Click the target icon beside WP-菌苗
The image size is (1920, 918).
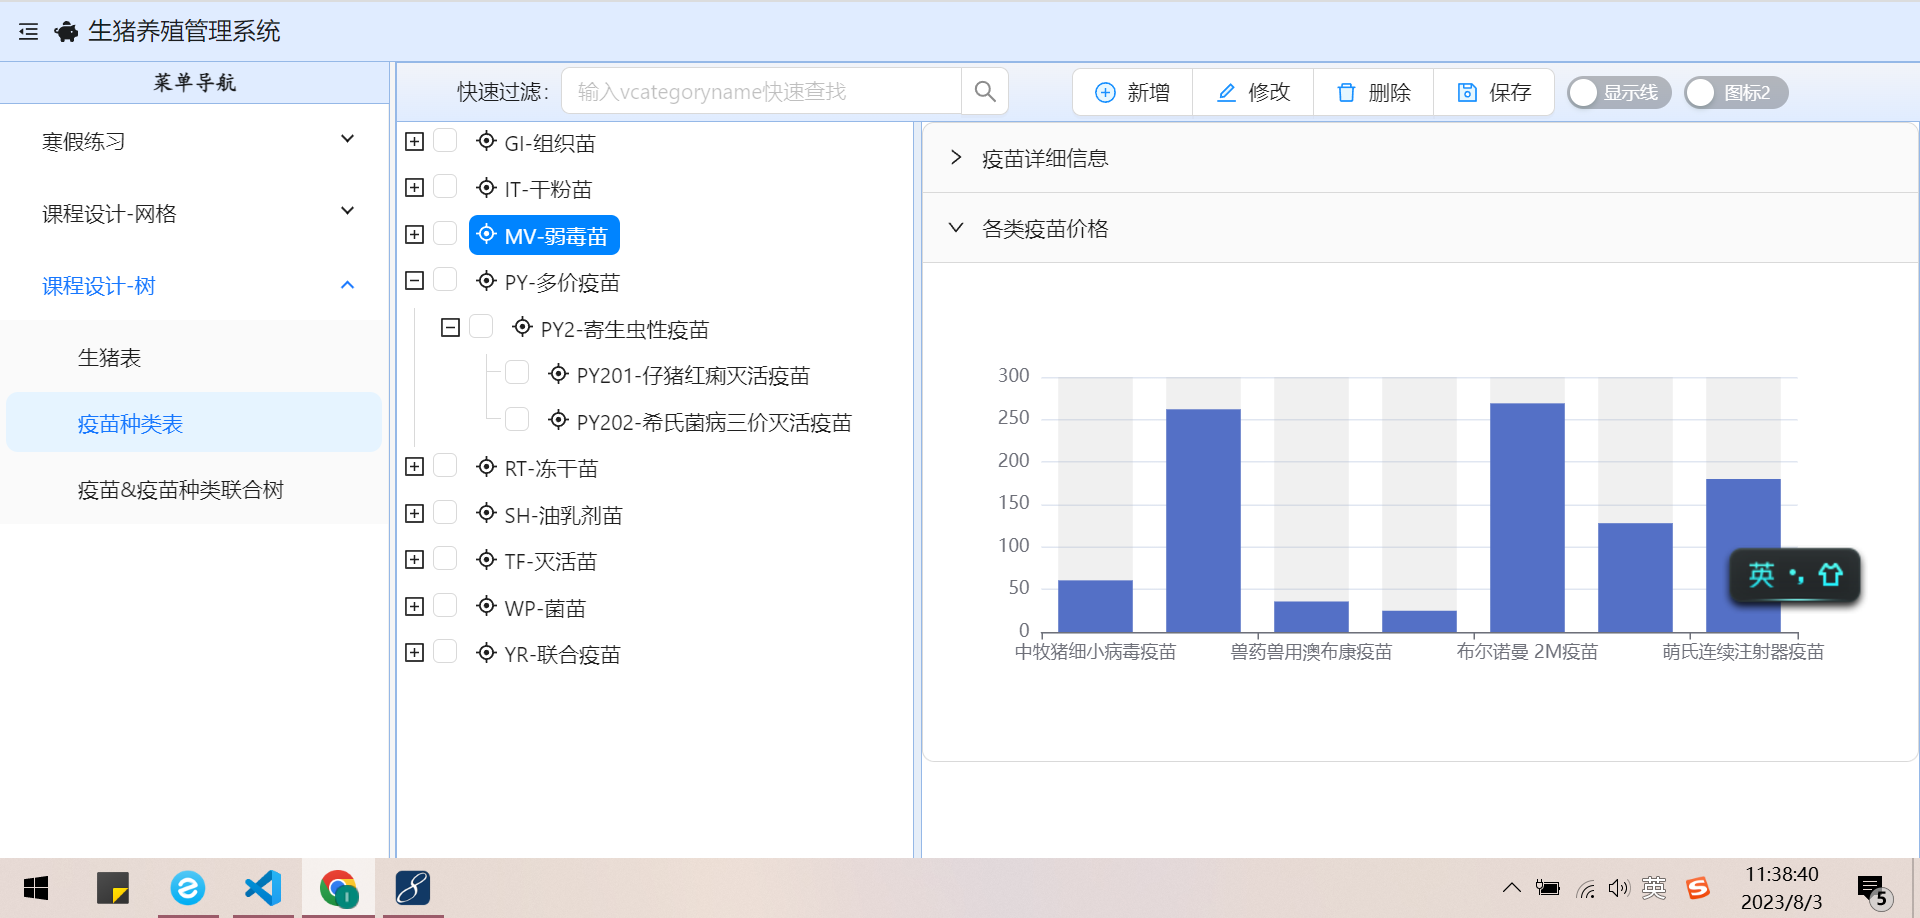pos(486,606)
